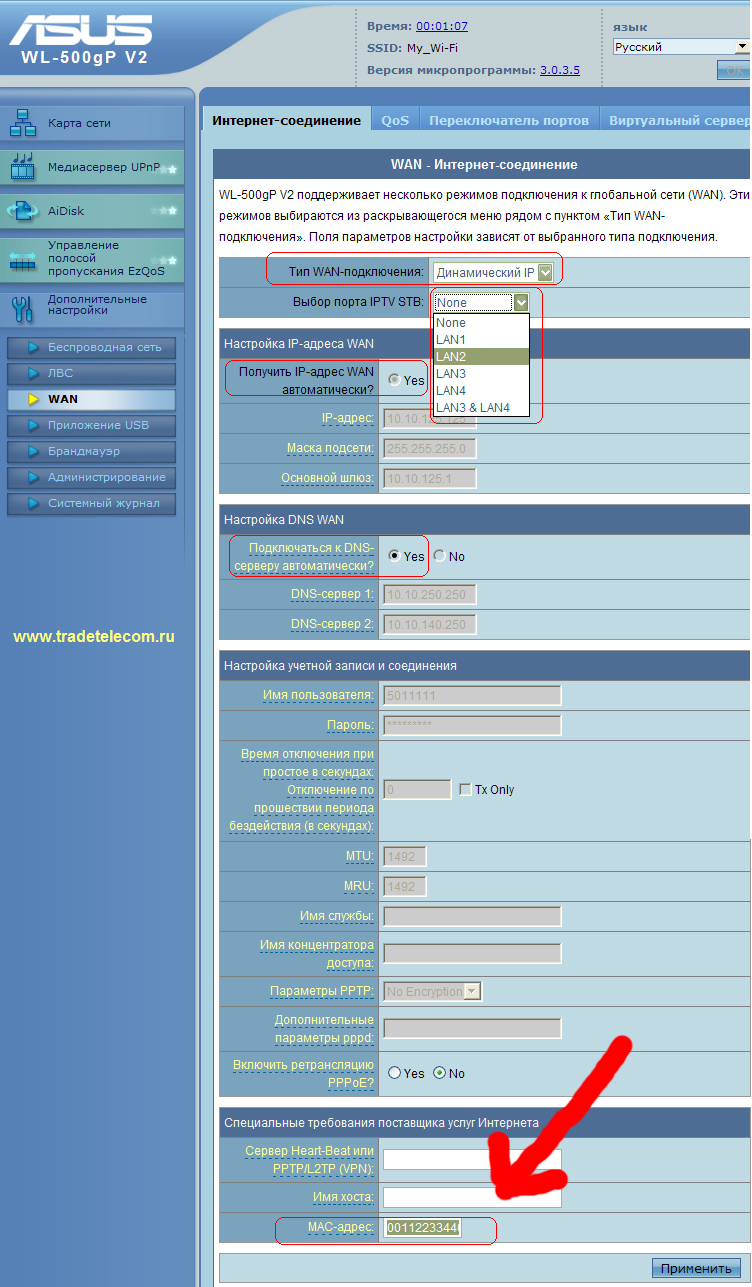
Task: Click the www.tradetelecom.ru text
Action: point(94,636)
